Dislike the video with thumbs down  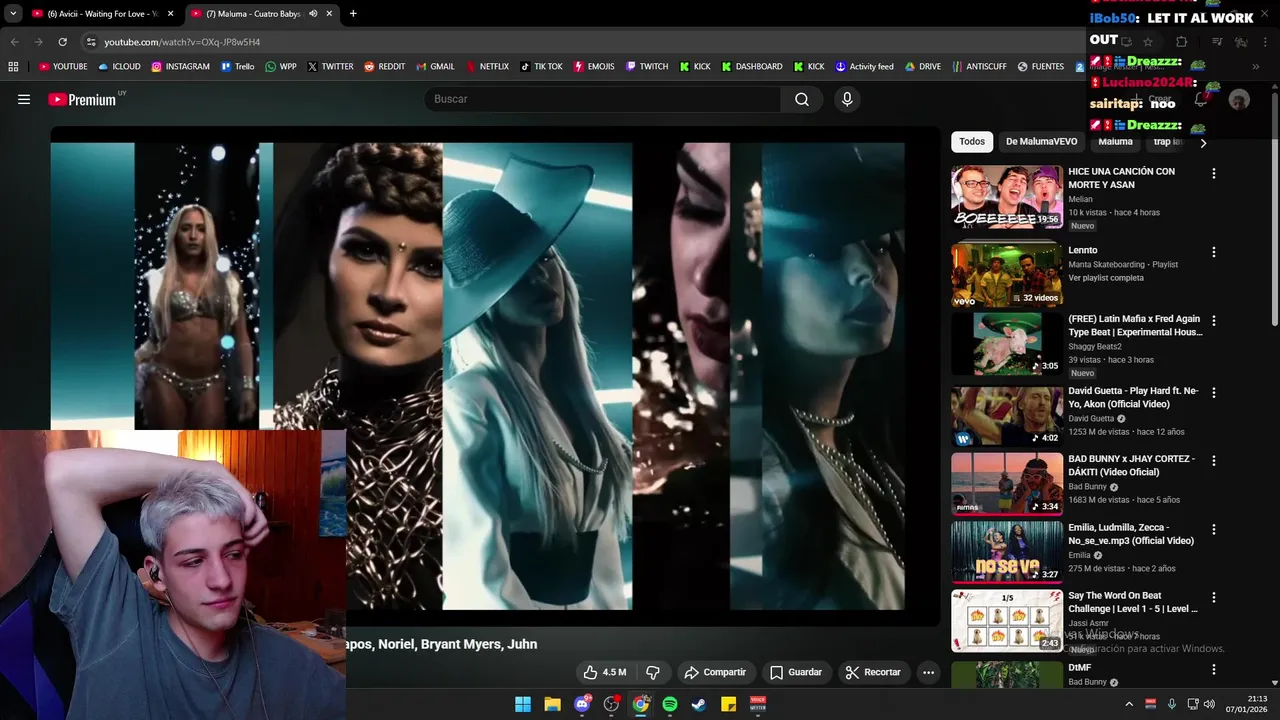[653, 672]
